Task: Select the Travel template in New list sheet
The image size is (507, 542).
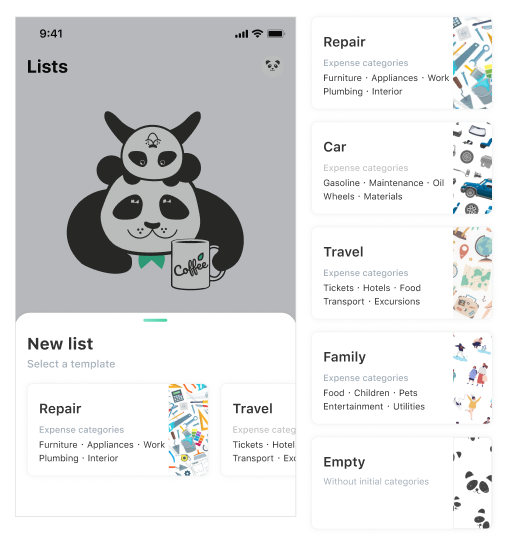Action: tap(258, 430)
